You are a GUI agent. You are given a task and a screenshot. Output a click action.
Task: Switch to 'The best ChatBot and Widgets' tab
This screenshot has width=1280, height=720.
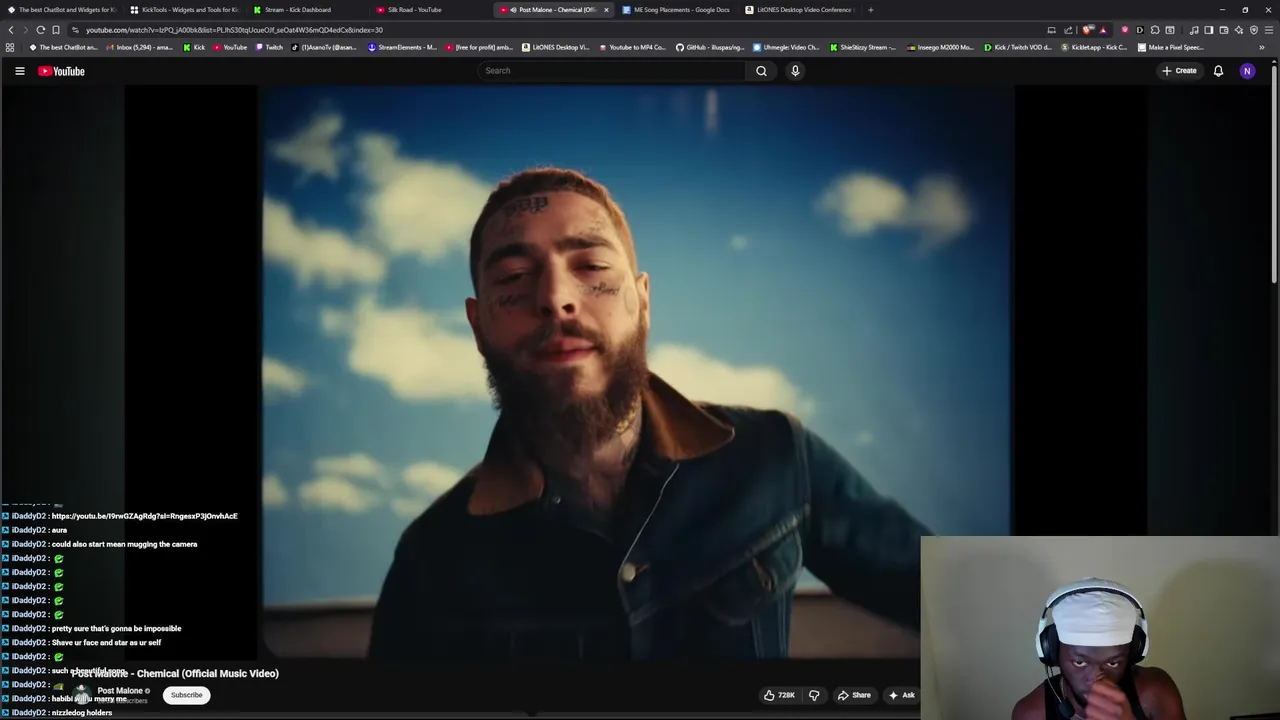(60, 10)
